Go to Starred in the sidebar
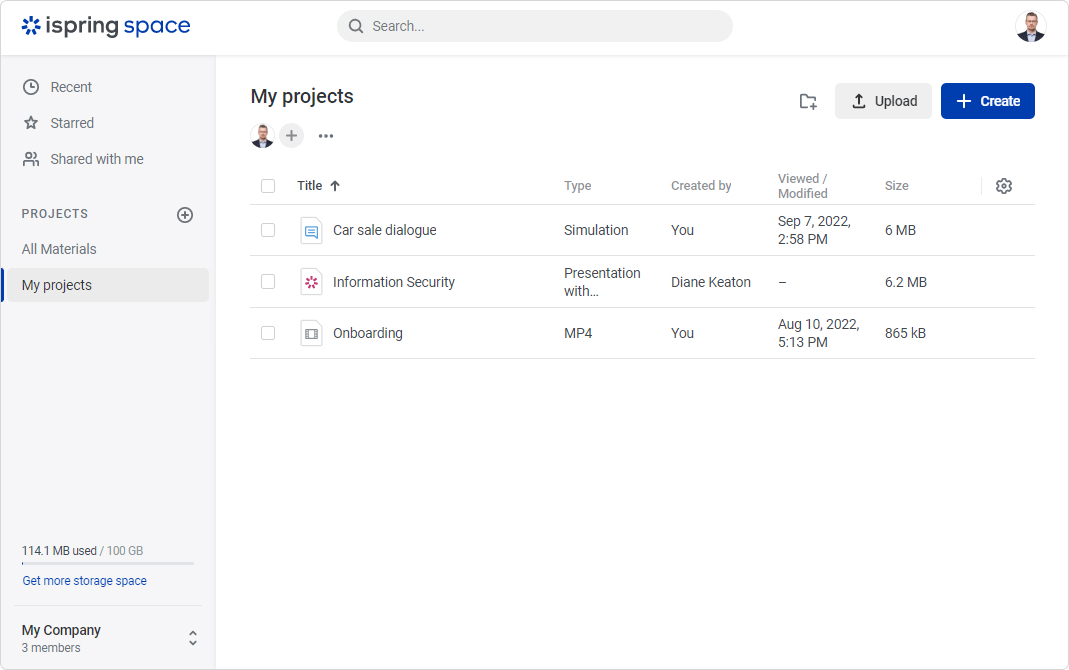 (x=72, y=123)
